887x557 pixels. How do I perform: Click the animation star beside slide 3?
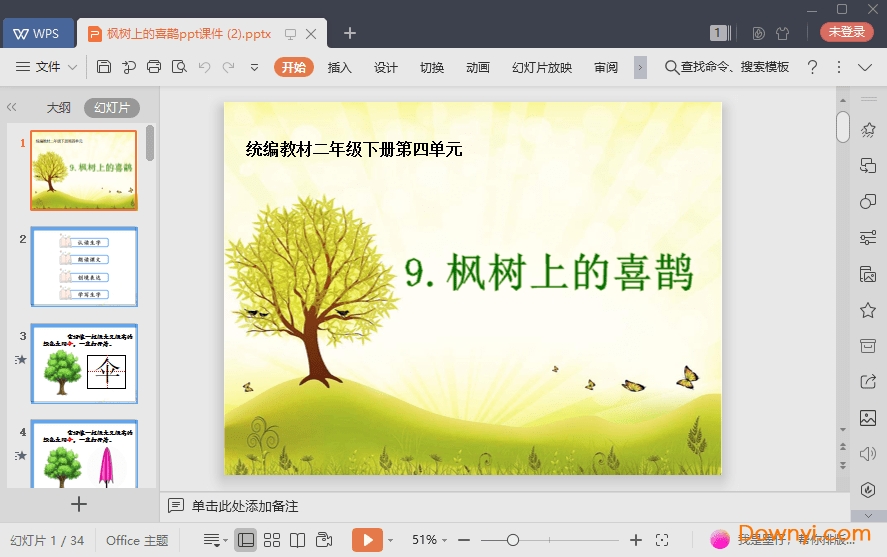[21, 359]
